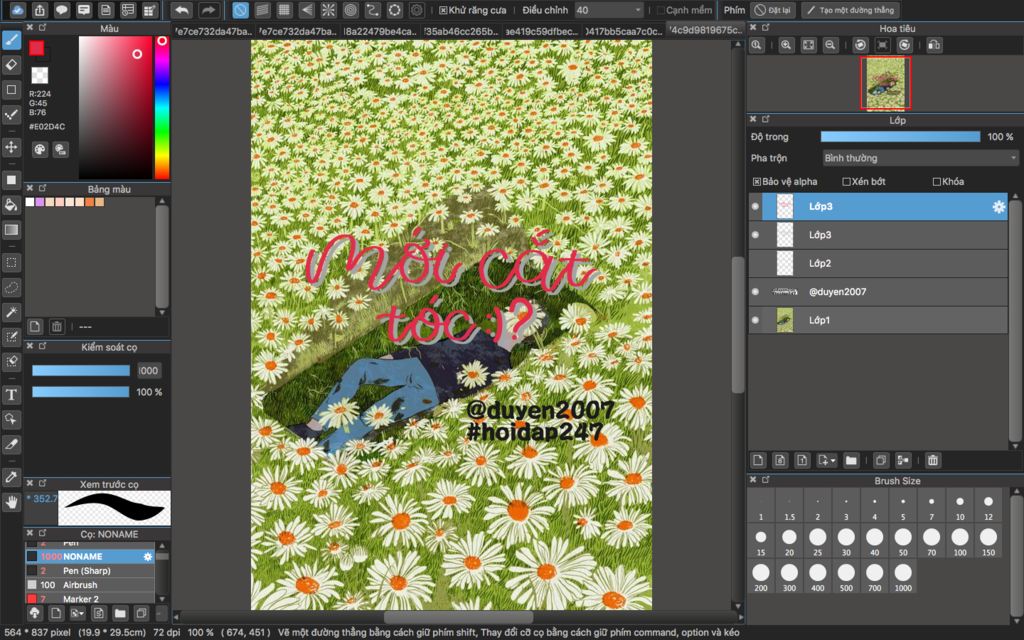
Task: Hide the selected top Lớp3 layer
Action: click(x=756, y=206)
